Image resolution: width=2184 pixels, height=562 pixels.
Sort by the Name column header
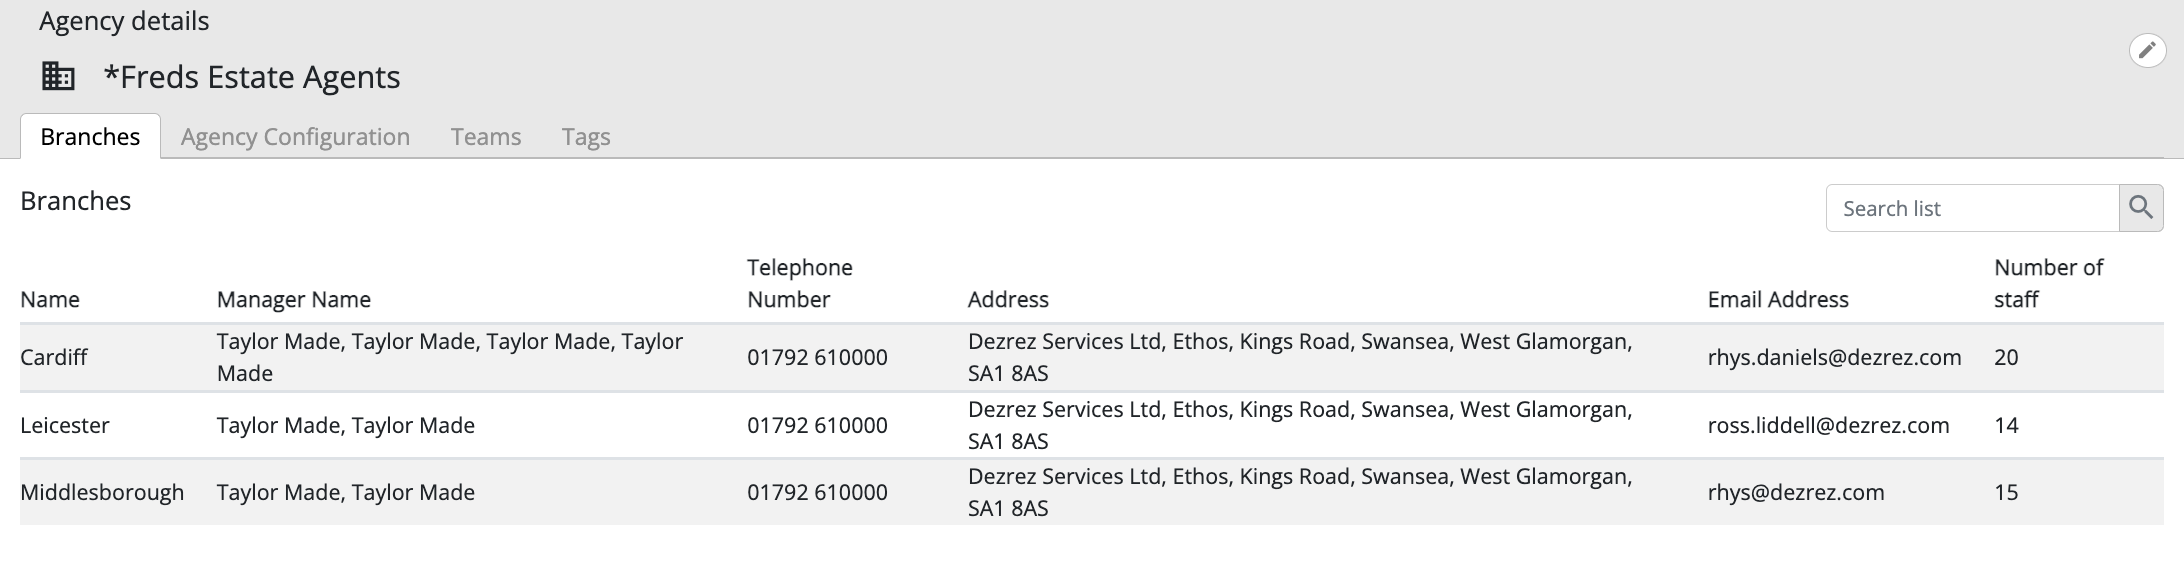[50, 299]
